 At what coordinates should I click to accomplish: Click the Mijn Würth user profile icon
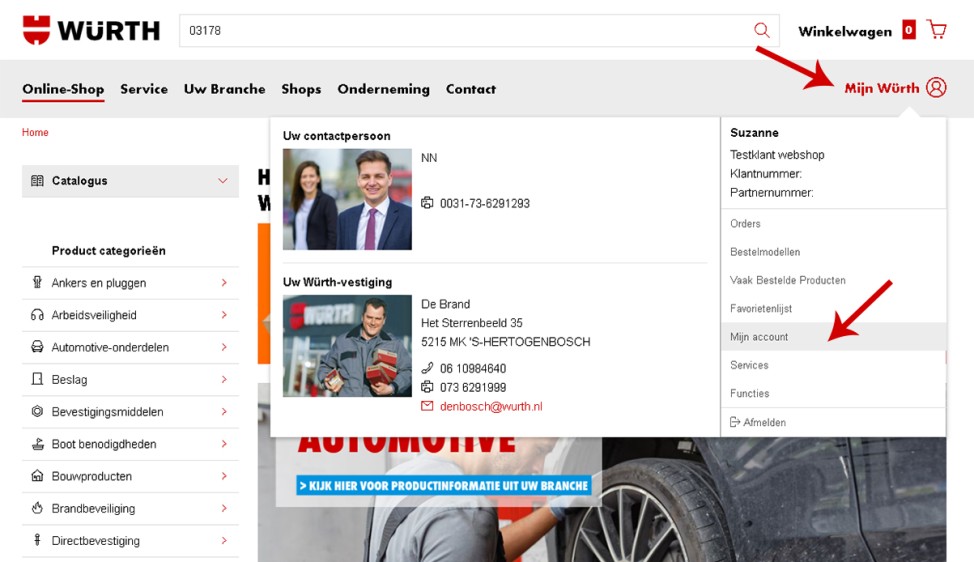tap(936, 88)
